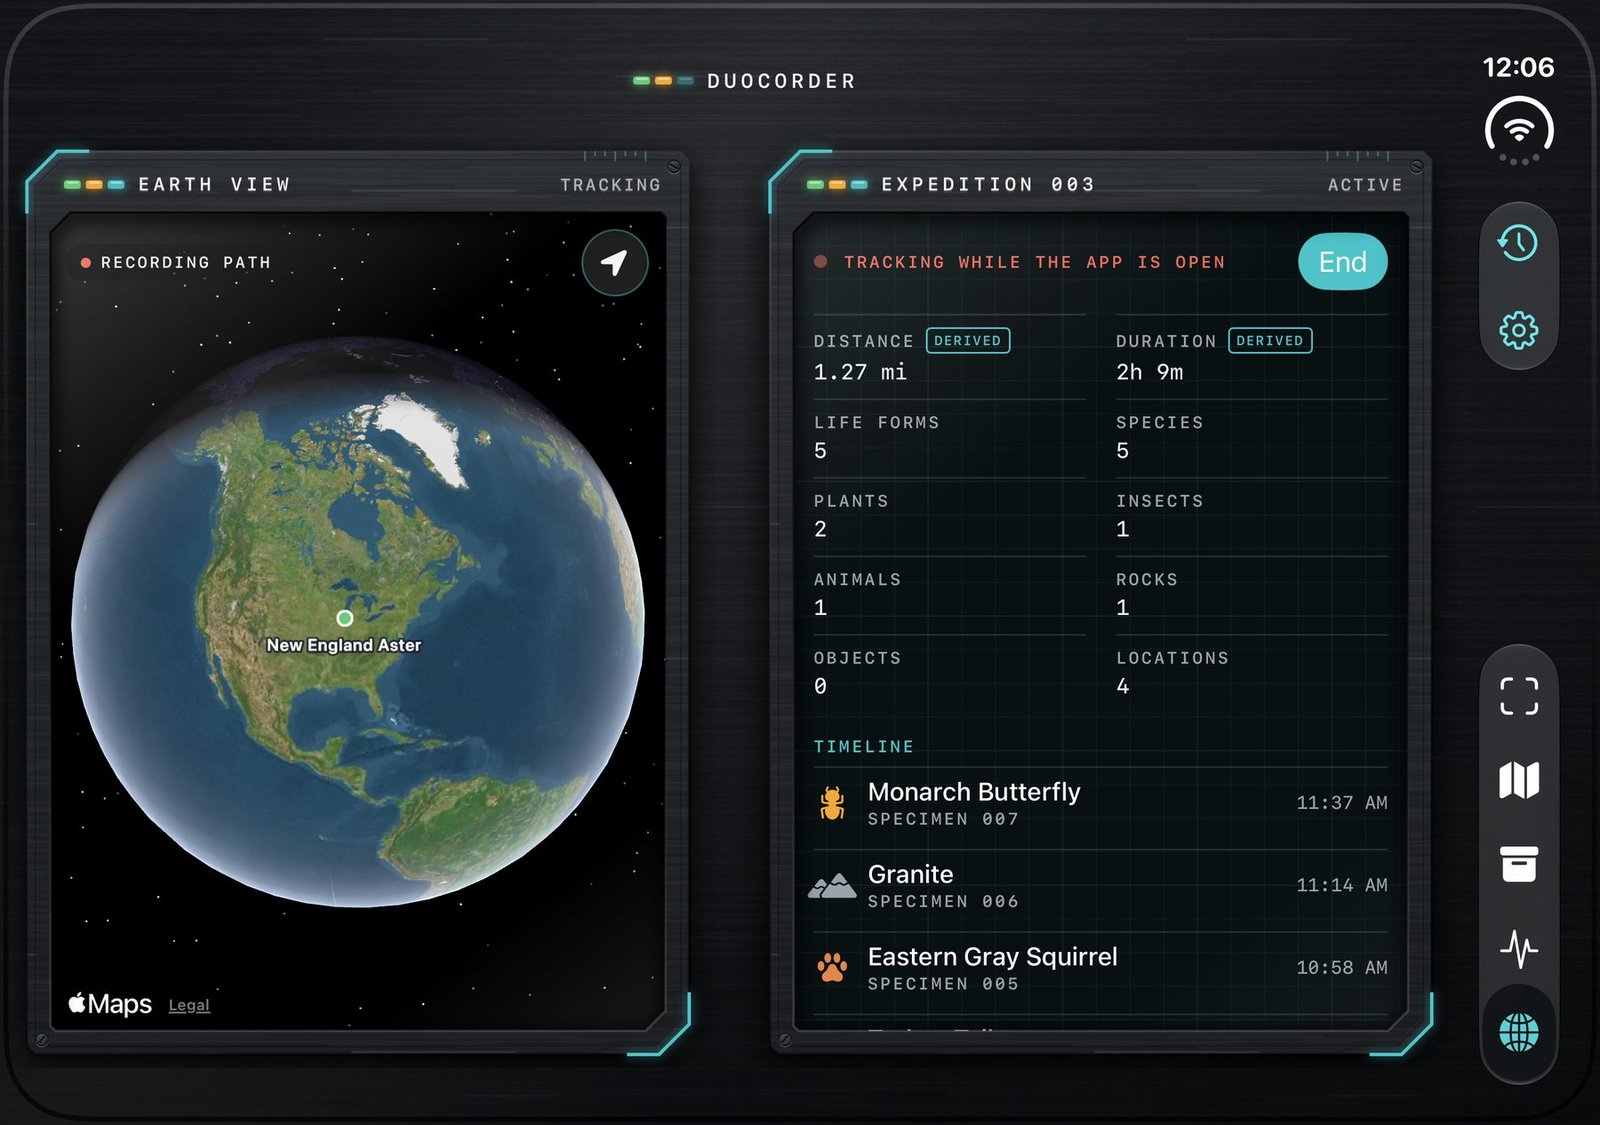Click the EXPEDITION 003 panel title
This screenshot has width=1600, height=1125.
point(988,184)
